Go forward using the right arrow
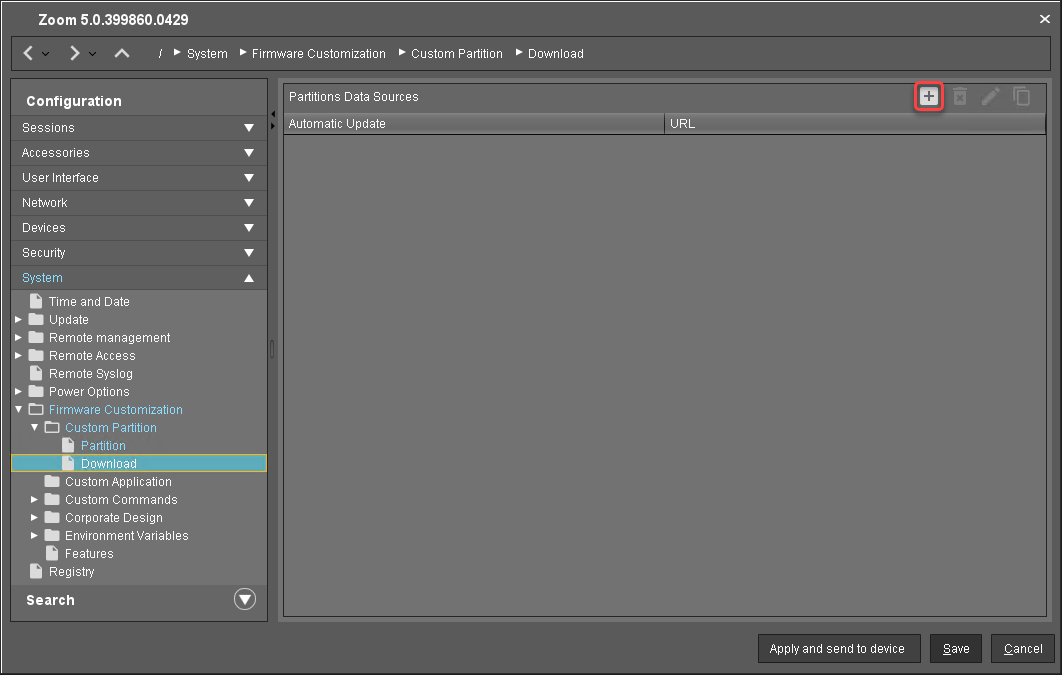 pos(75,53)
